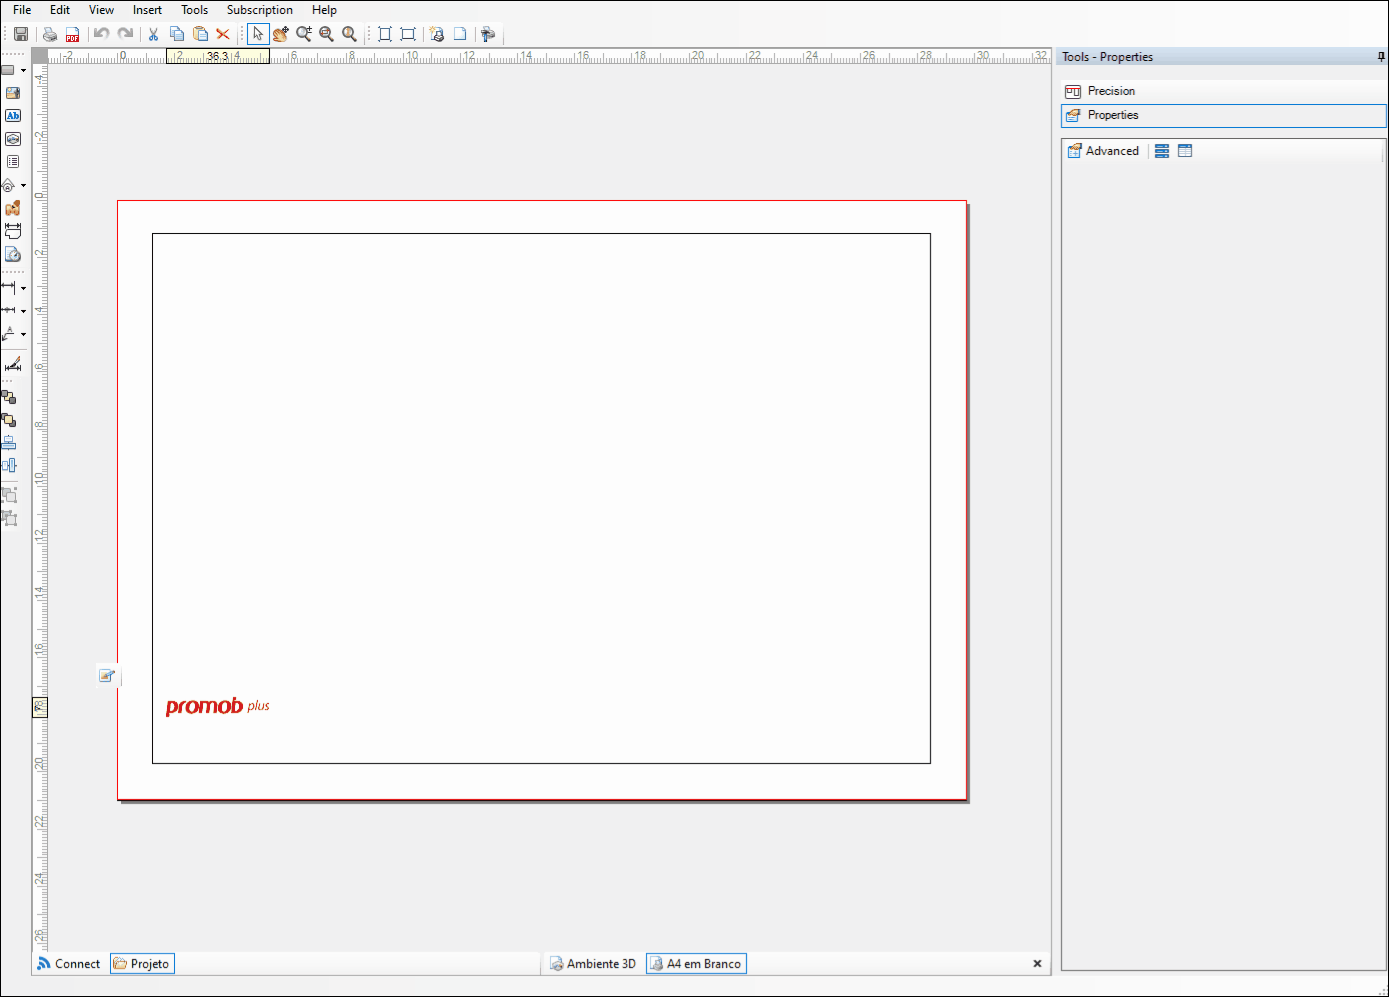Toggle pin on Tools - Properties panel
The image size is (1389, 997).
pyautogui.click(x=1381, y=57)
